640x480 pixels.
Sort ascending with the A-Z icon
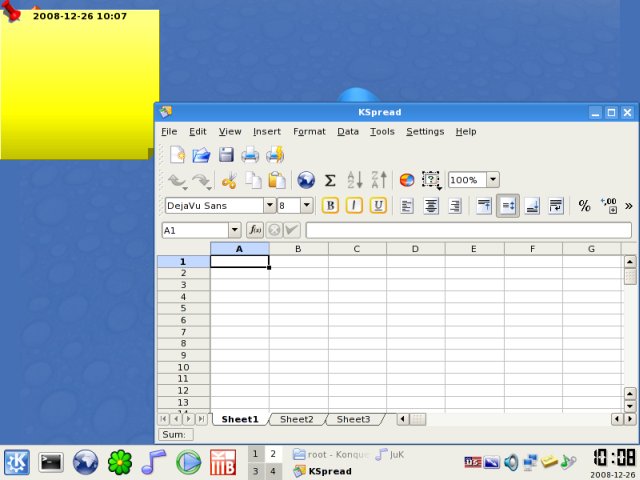click(354, 180)
